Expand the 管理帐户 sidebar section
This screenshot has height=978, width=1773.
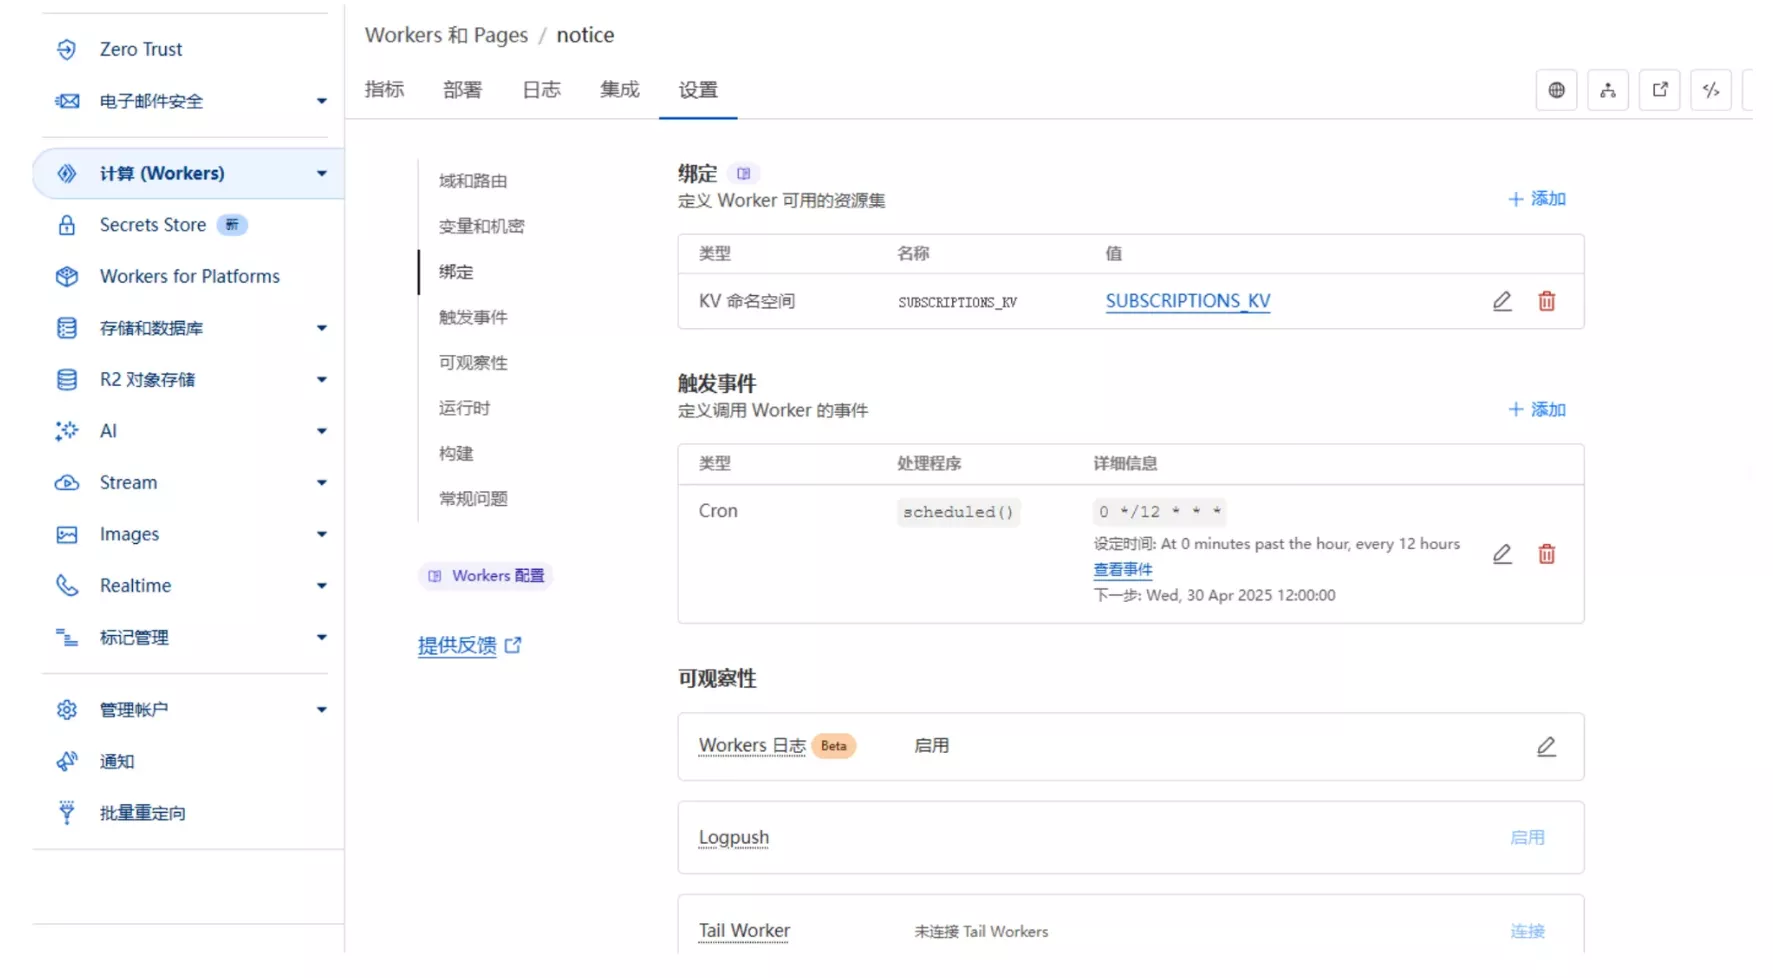coord(321,710)
